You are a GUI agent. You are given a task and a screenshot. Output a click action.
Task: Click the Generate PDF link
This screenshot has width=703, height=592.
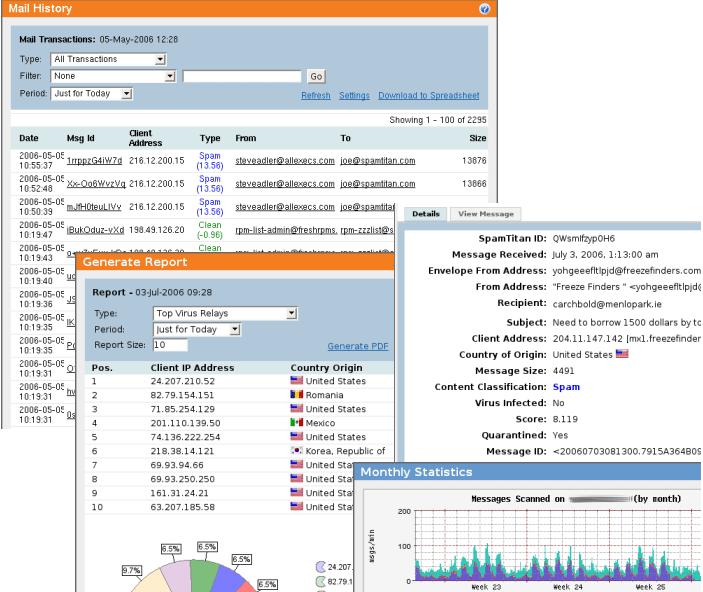click(x=358, y=346)
